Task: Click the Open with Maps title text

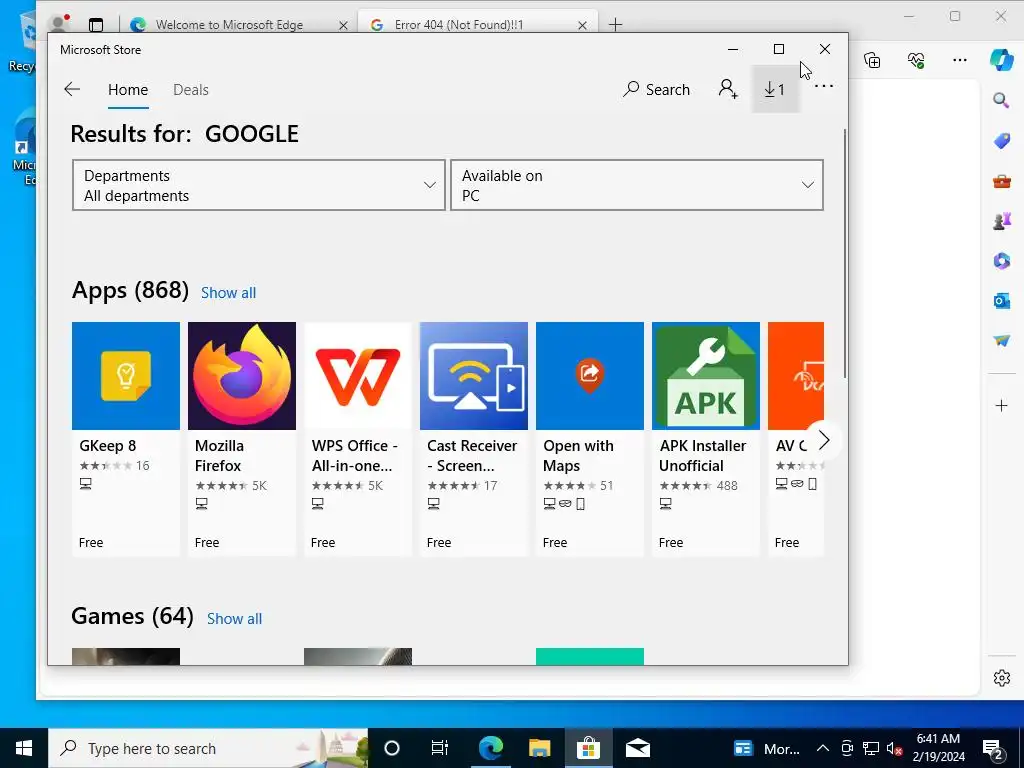Action: 579,456
